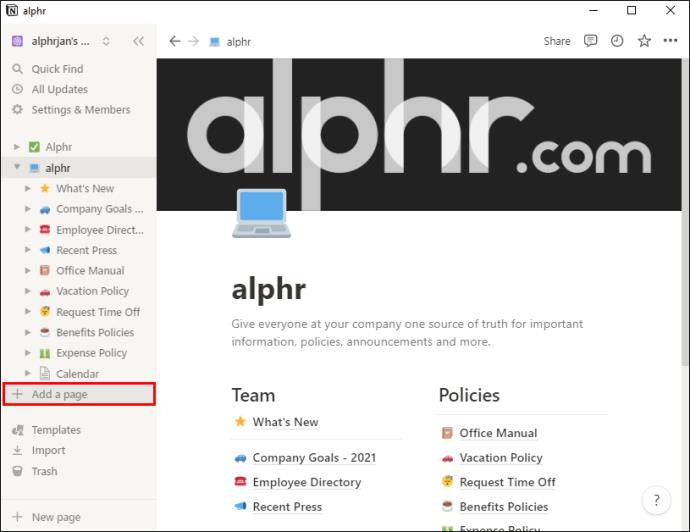Go back with the left arrow
Screen dimensions: 690x532
[175, 41]
